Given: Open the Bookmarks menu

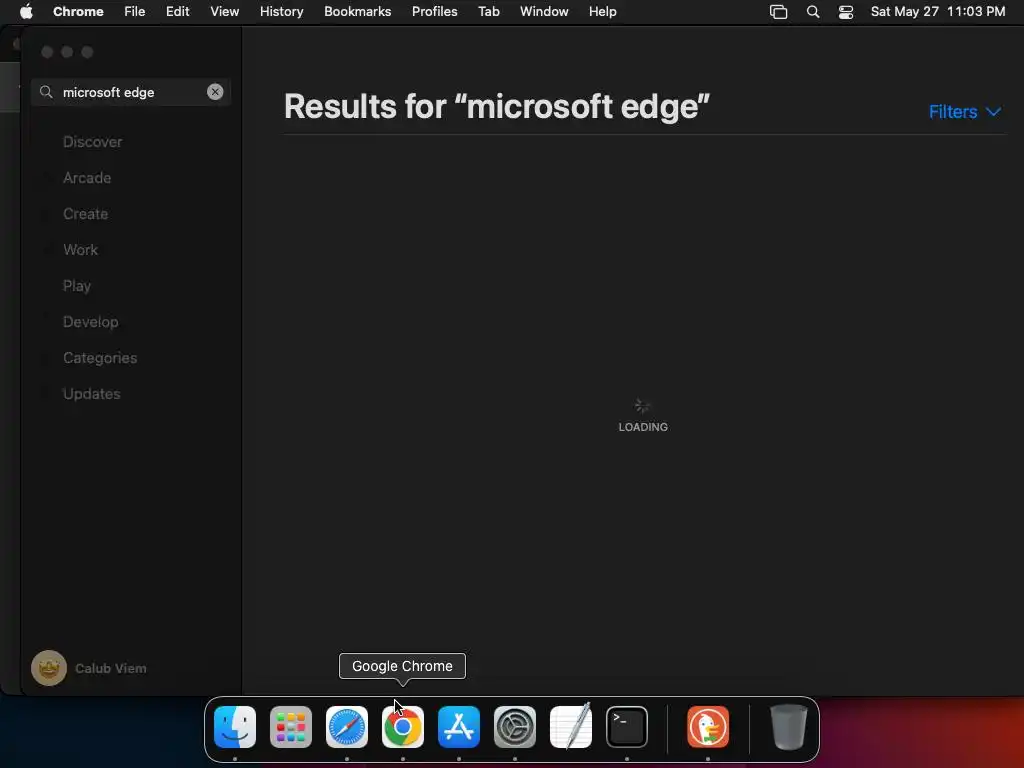Looking at the screenshot, I should (358, 12).
